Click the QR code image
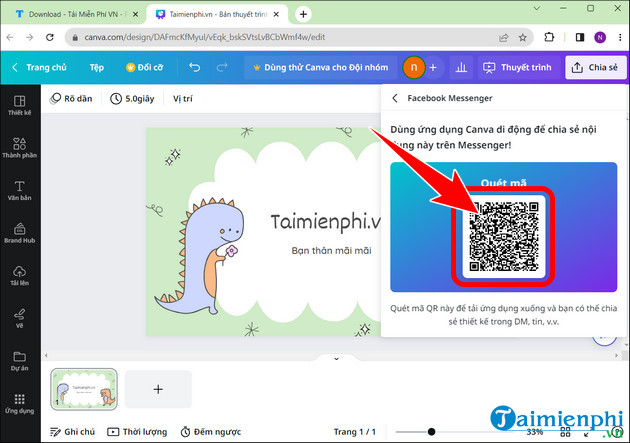This screenshot has height=443, width=630. click(504, 236)
